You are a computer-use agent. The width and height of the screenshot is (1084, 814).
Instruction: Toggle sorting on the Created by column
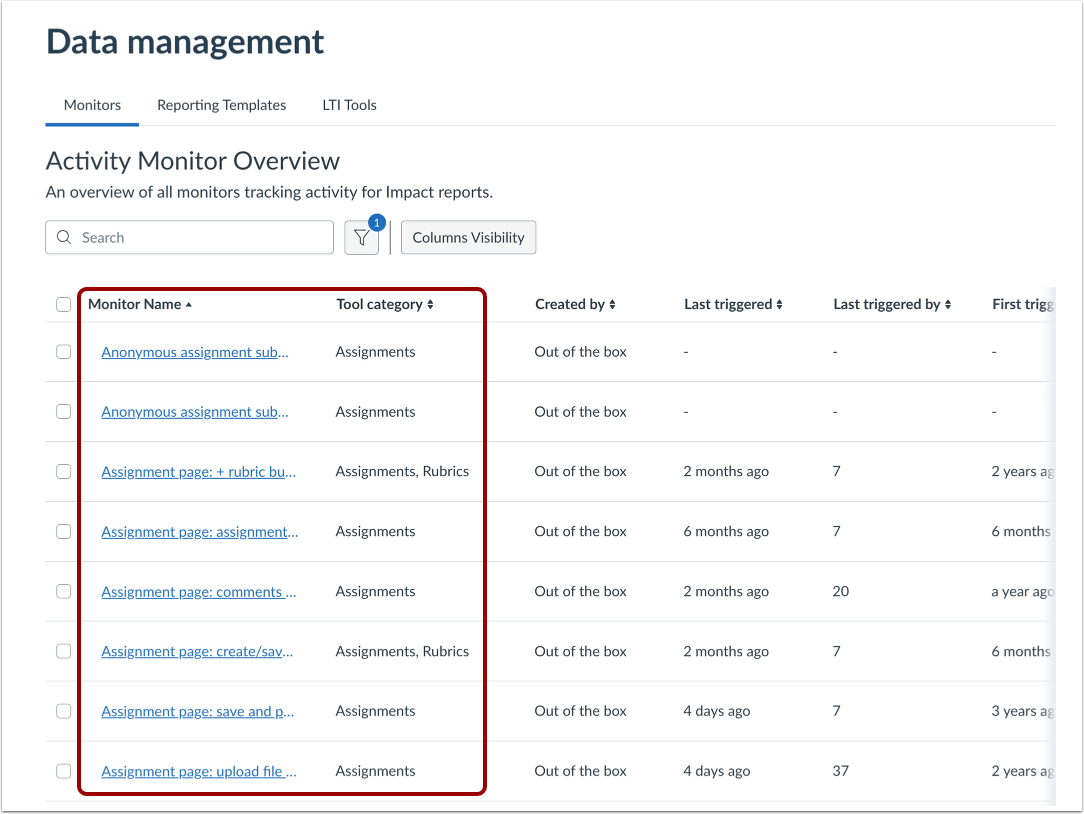click(x=576, y=304)
